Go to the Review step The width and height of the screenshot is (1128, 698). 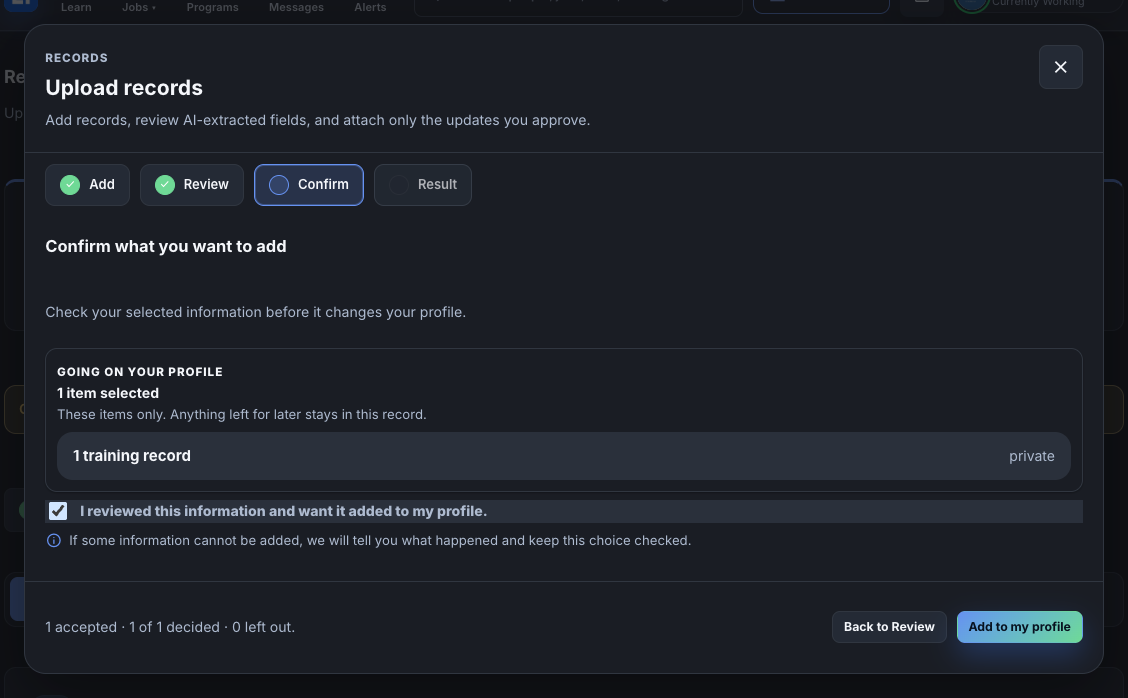[x=192, y=185]
